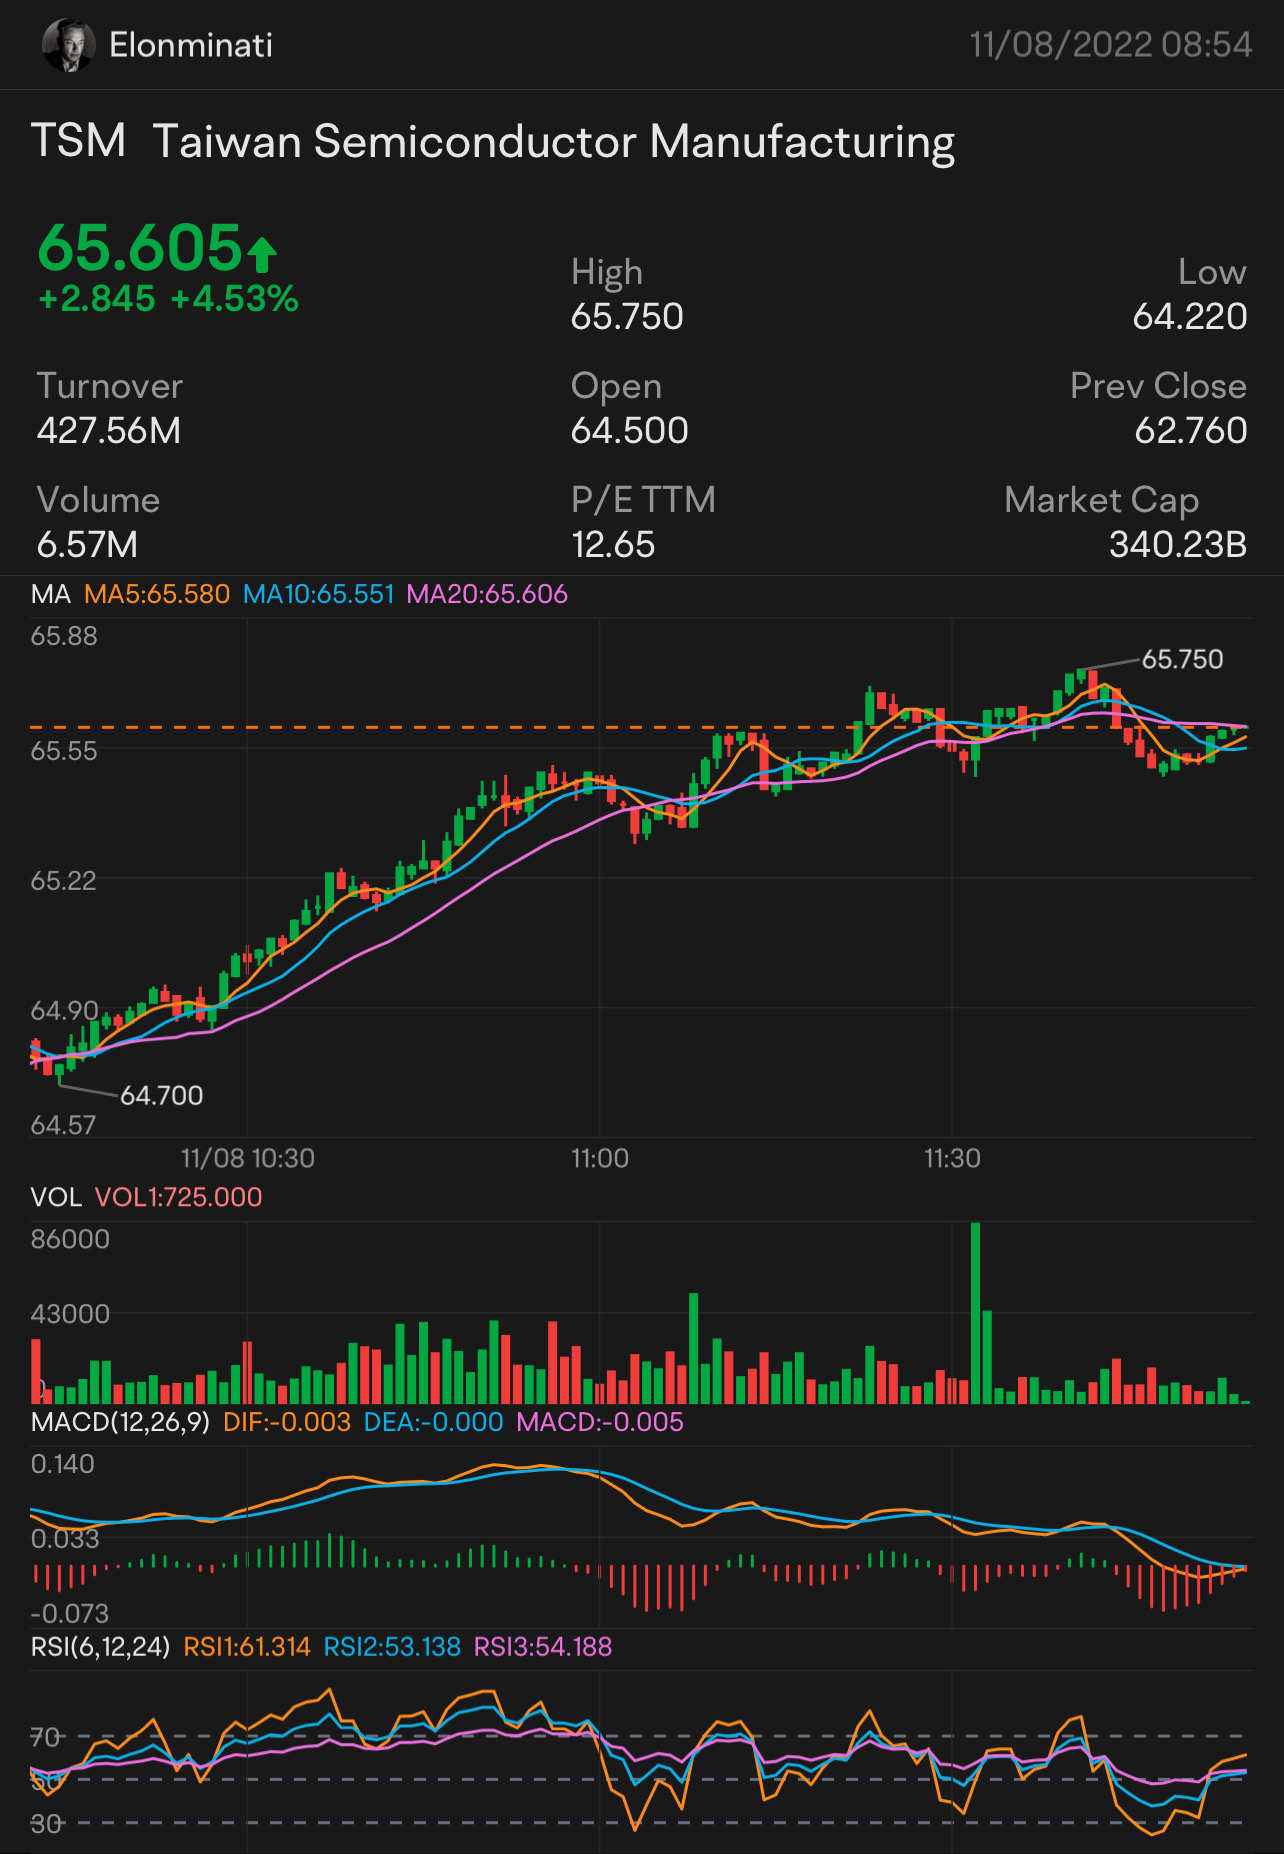
Task: Select the Open value 64.500
Action: (629, 431)
